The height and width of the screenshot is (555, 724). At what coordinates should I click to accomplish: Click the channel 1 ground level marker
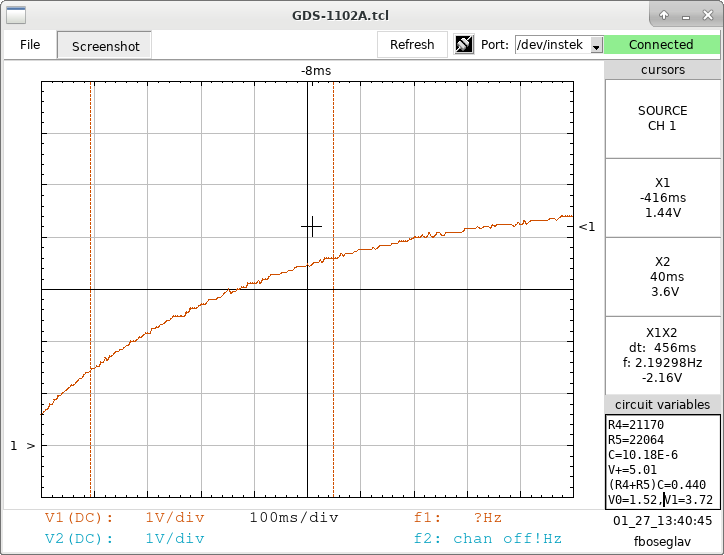(23, 445)
